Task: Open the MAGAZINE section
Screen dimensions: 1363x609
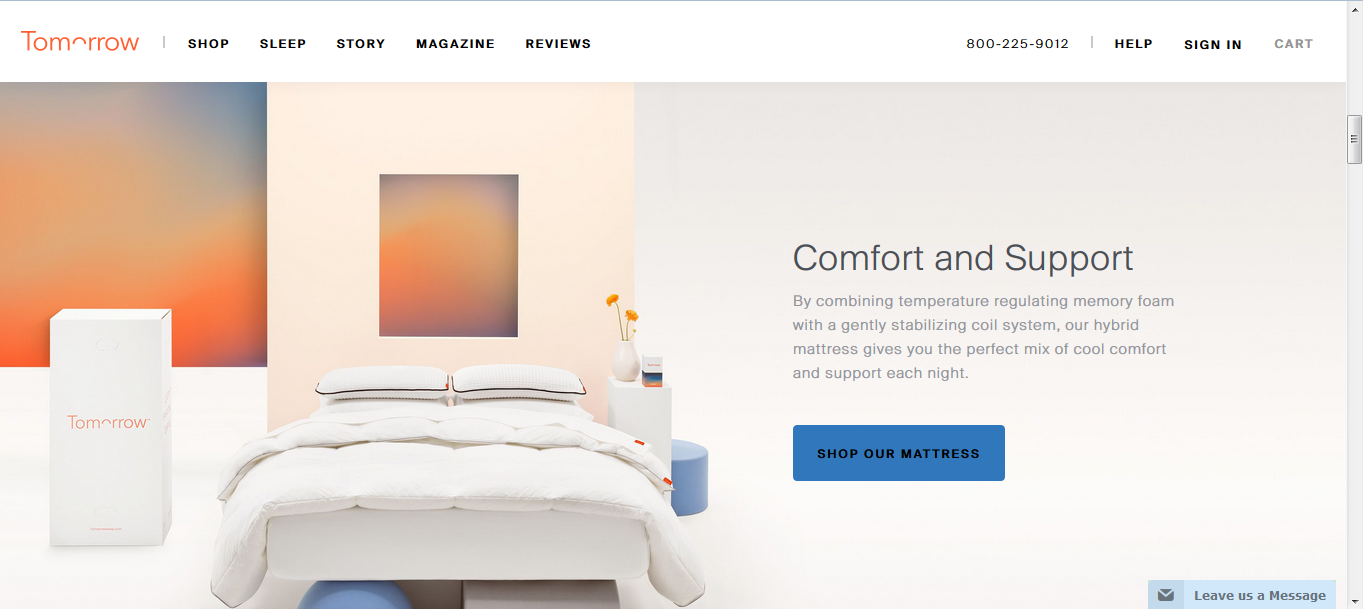Action: point(456,44)
